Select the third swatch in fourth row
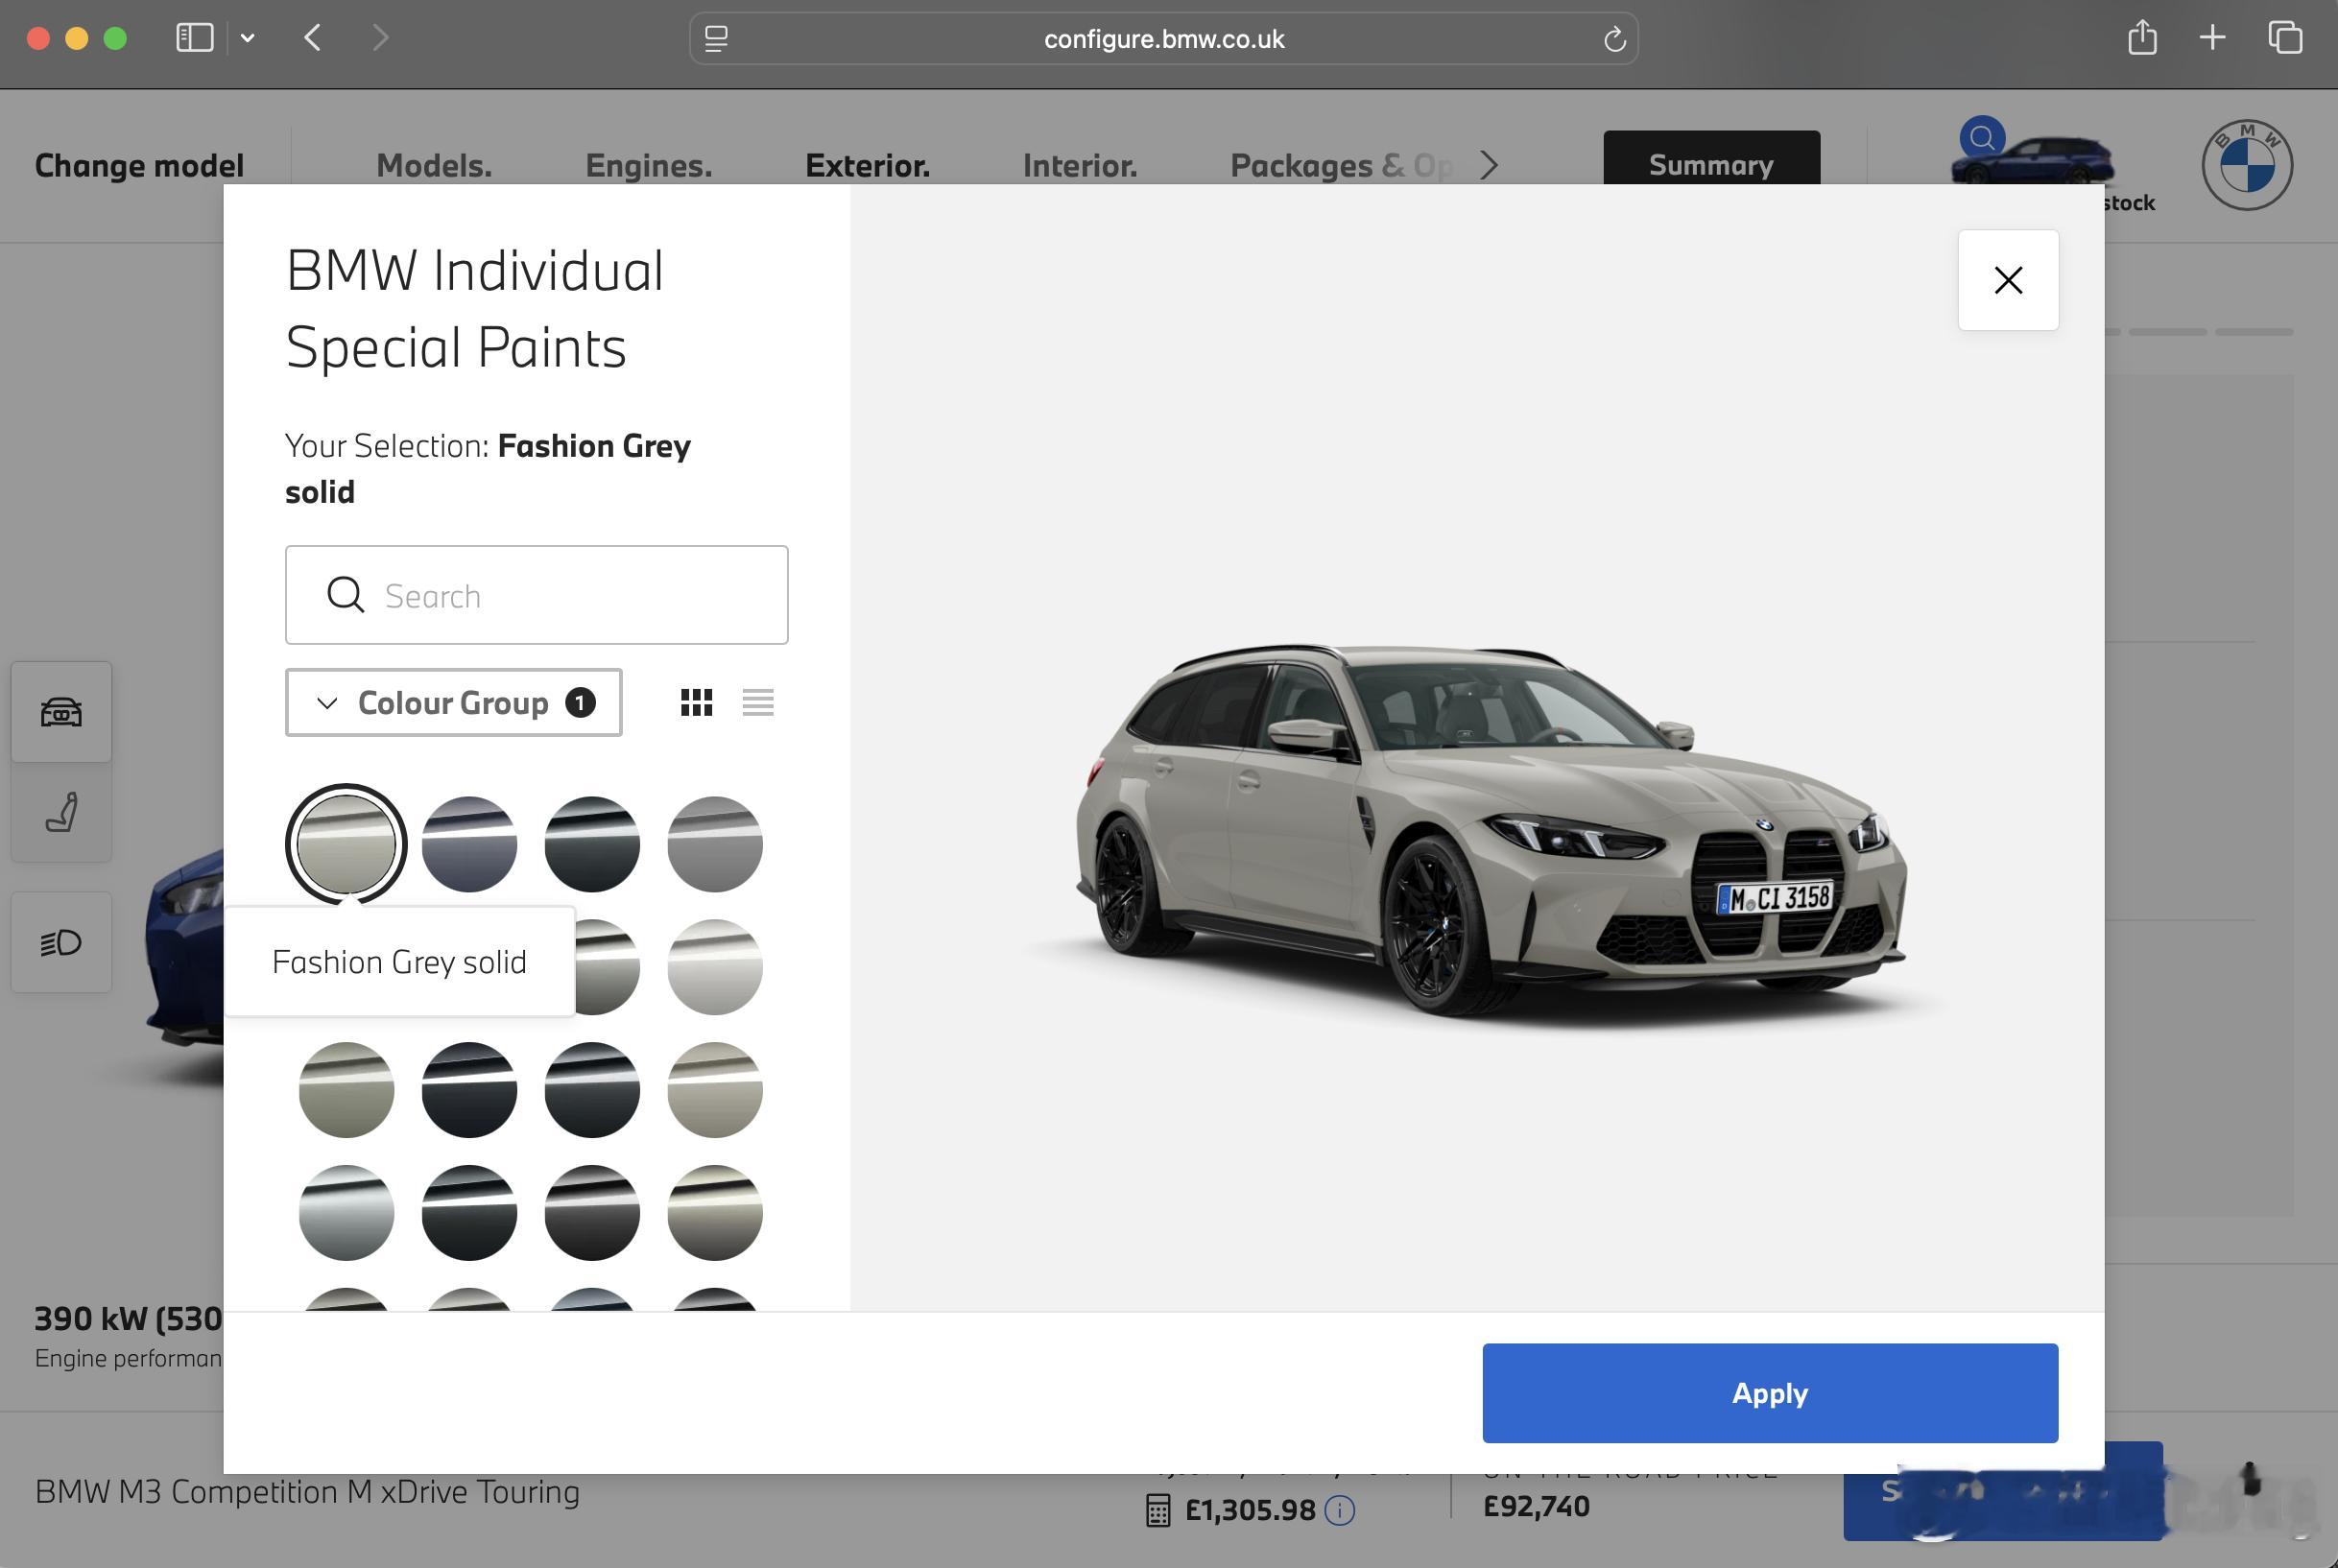Image resolution: width=2338 pixels, height=1568 pixels. [592, 1213]
